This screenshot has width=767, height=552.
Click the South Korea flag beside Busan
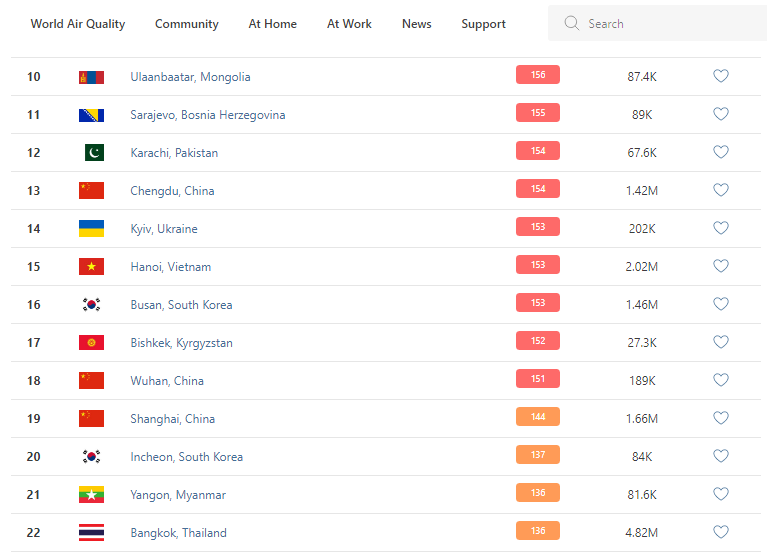pos(91,305)
